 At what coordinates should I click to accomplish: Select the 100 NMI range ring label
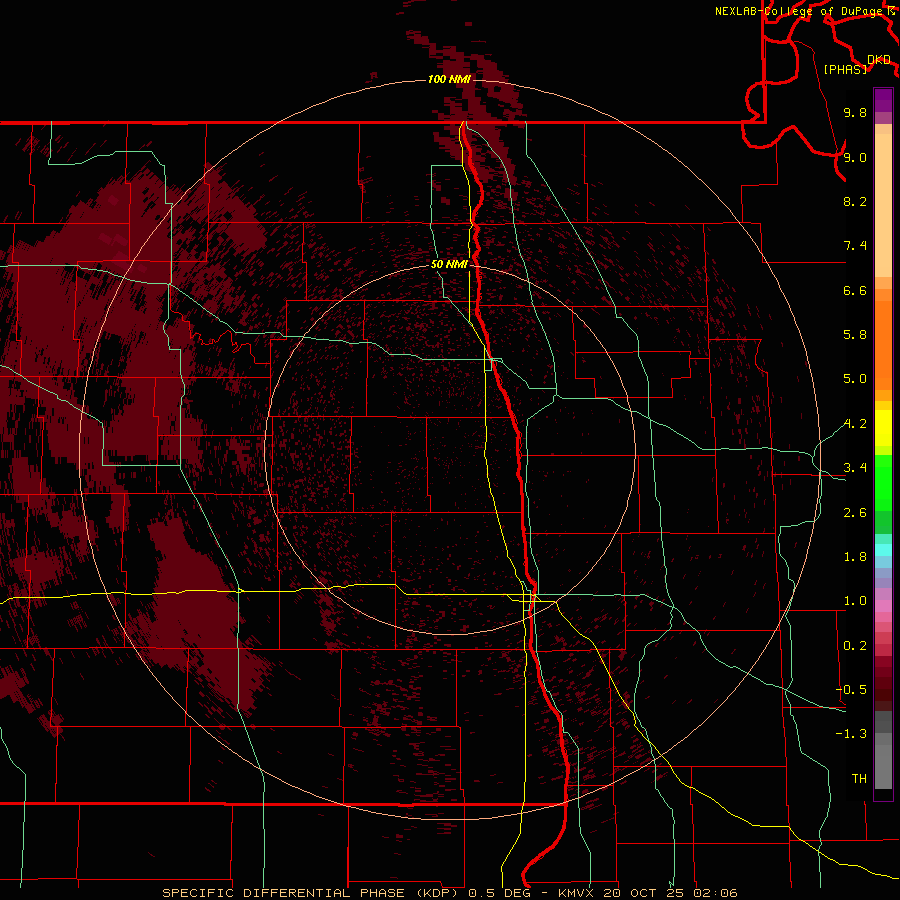[449, 79]
